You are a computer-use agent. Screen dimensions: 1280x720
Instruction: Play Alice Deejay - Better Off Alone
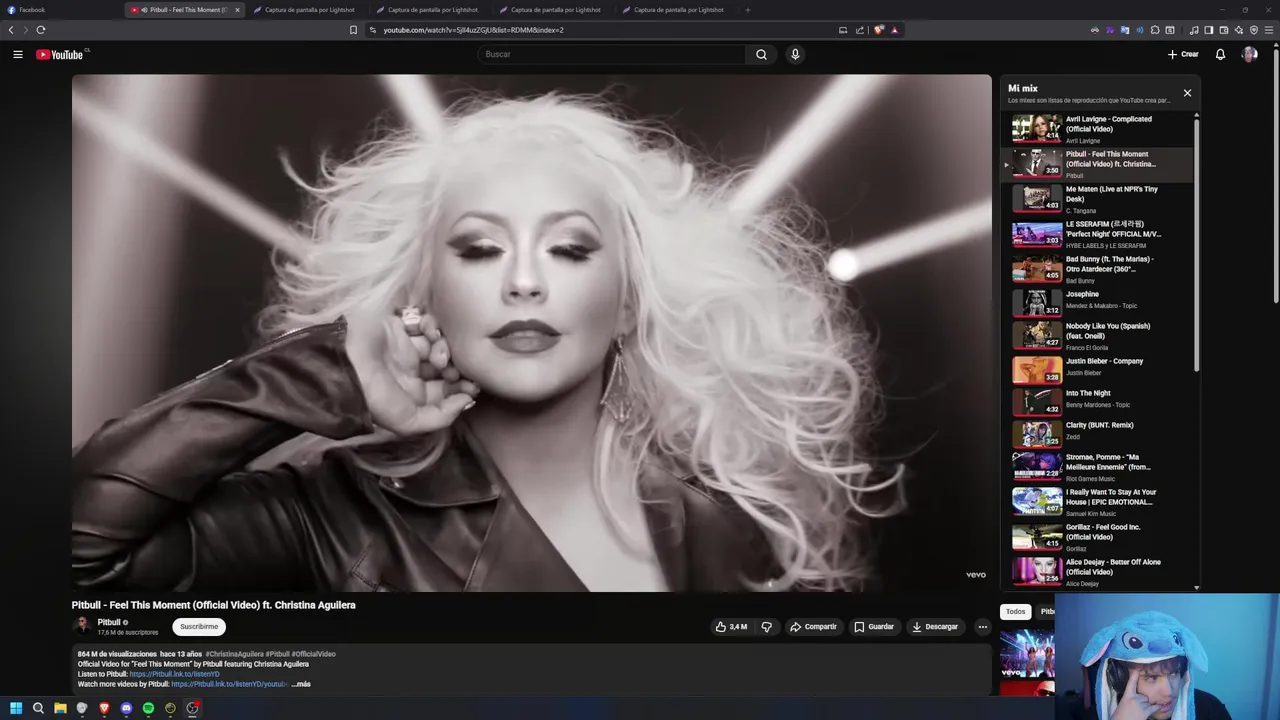point(1098,572)
